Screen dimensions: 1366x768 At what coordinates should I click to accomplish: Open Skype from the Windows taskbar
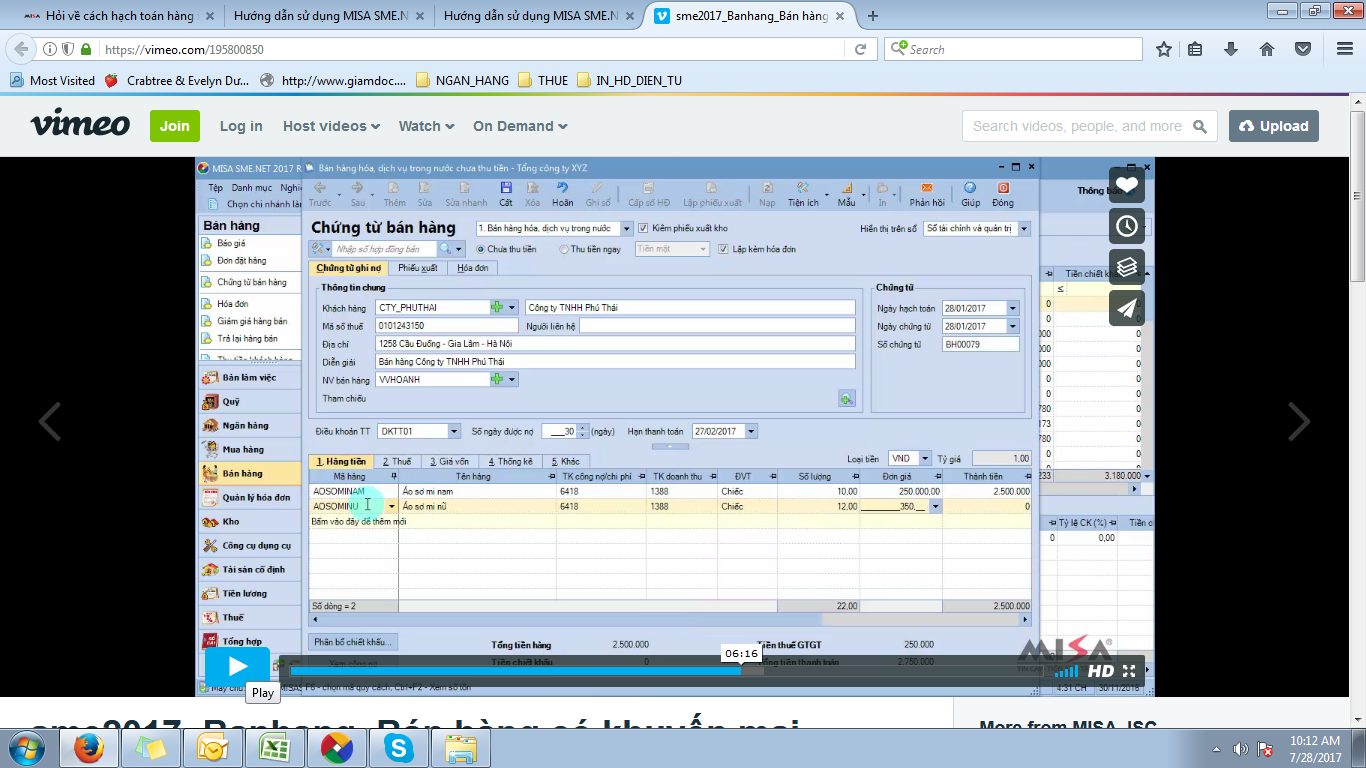tap(399, 748)
